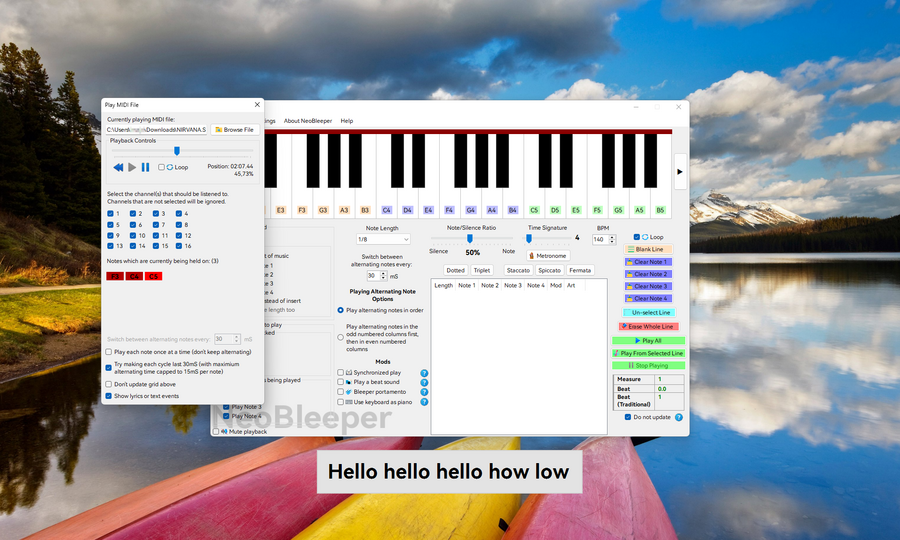
Task: Uncheck Play Note 4
Action: click(x=226, y=417)
